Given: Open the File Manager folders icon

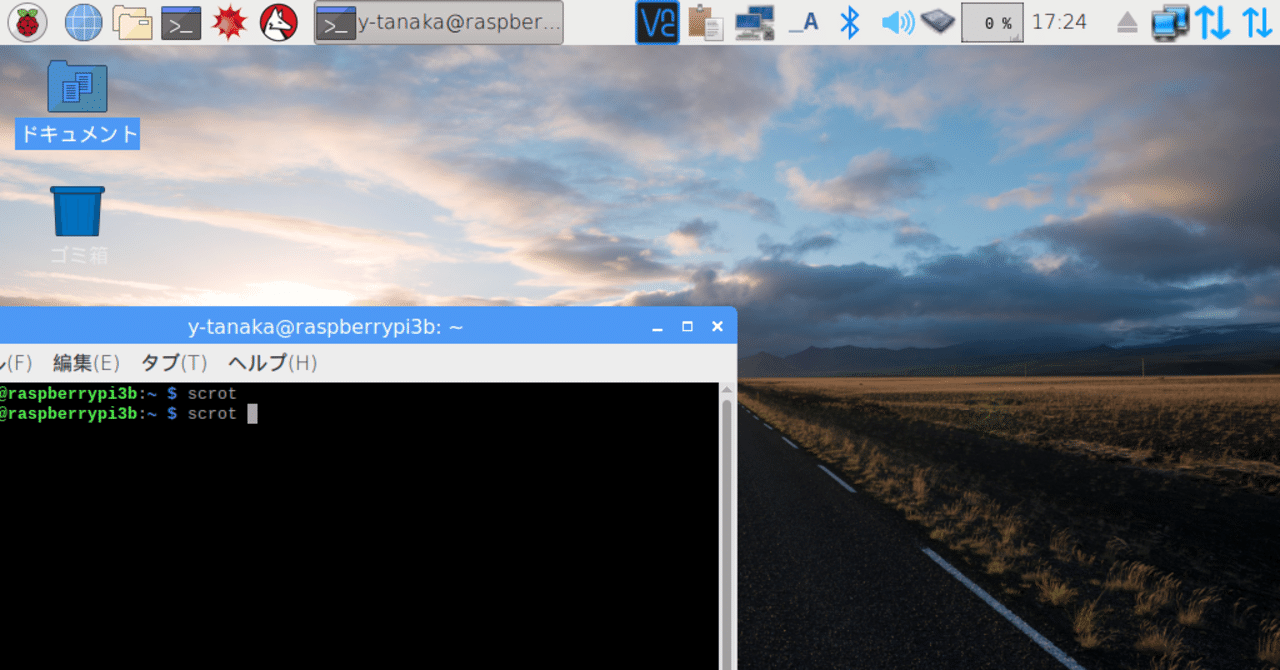Looking at the screenshot, I should pos(132,22).
